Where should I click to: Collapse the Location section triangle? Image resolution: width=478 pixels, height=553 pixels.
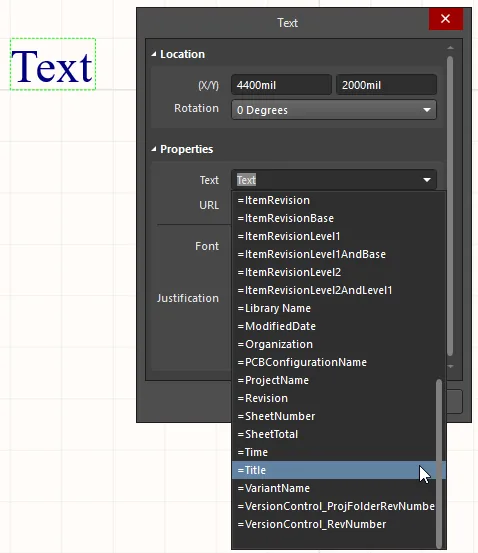pos(154,54)
